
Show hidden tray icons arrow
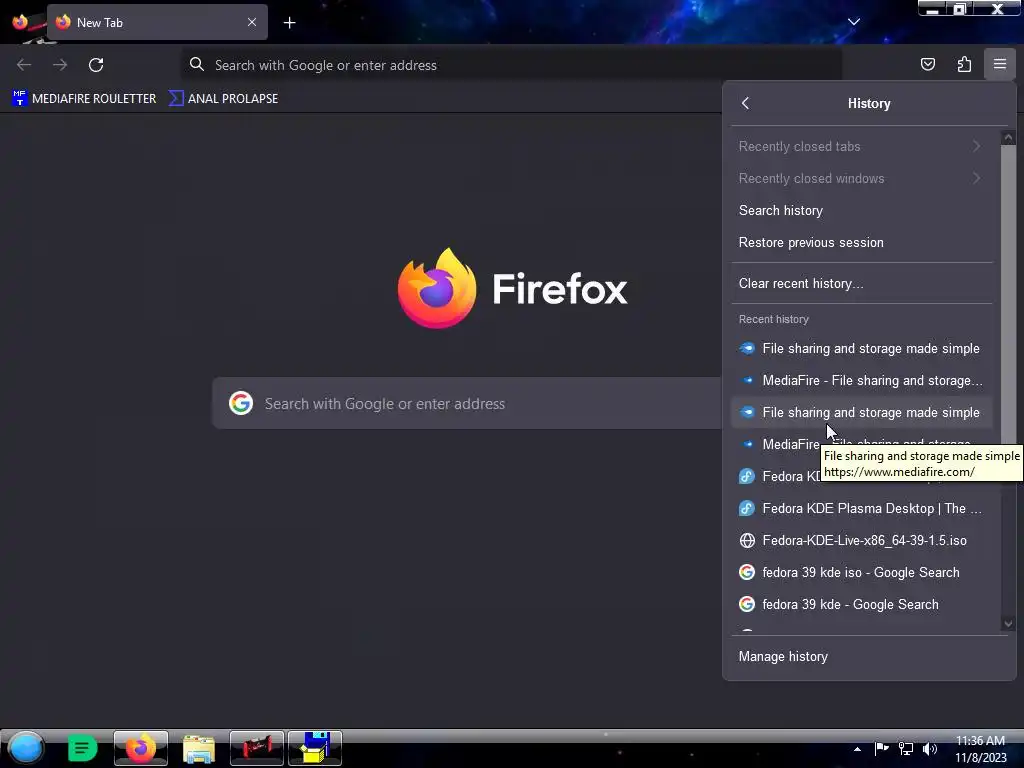coord(857,749)
